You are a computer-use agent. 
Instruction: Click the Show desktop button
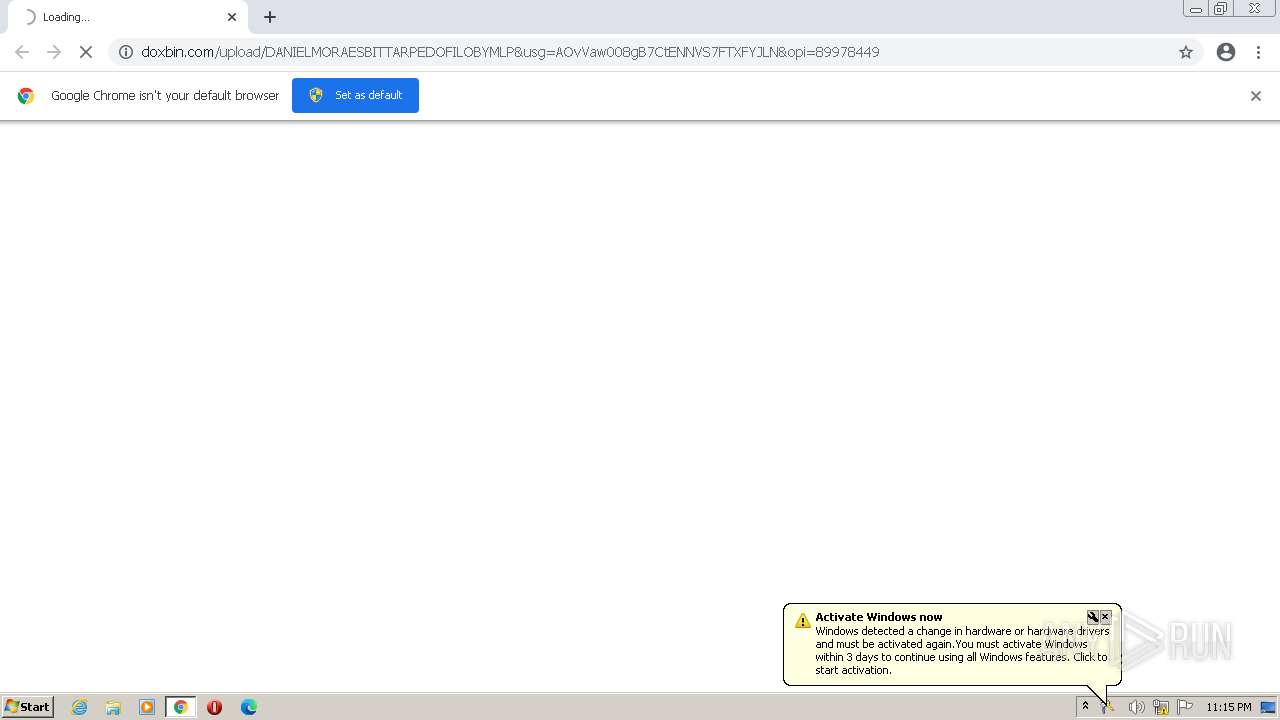coord(1268,707)
